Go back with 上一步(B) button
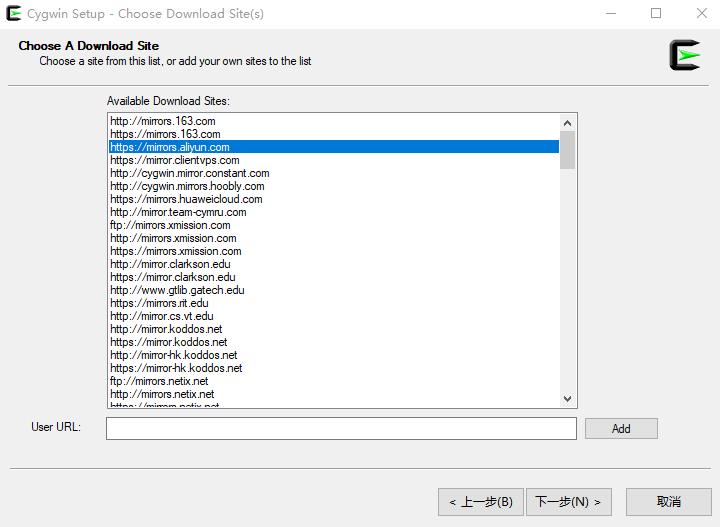This screenshot has height=527, width=720. [481, 502]
